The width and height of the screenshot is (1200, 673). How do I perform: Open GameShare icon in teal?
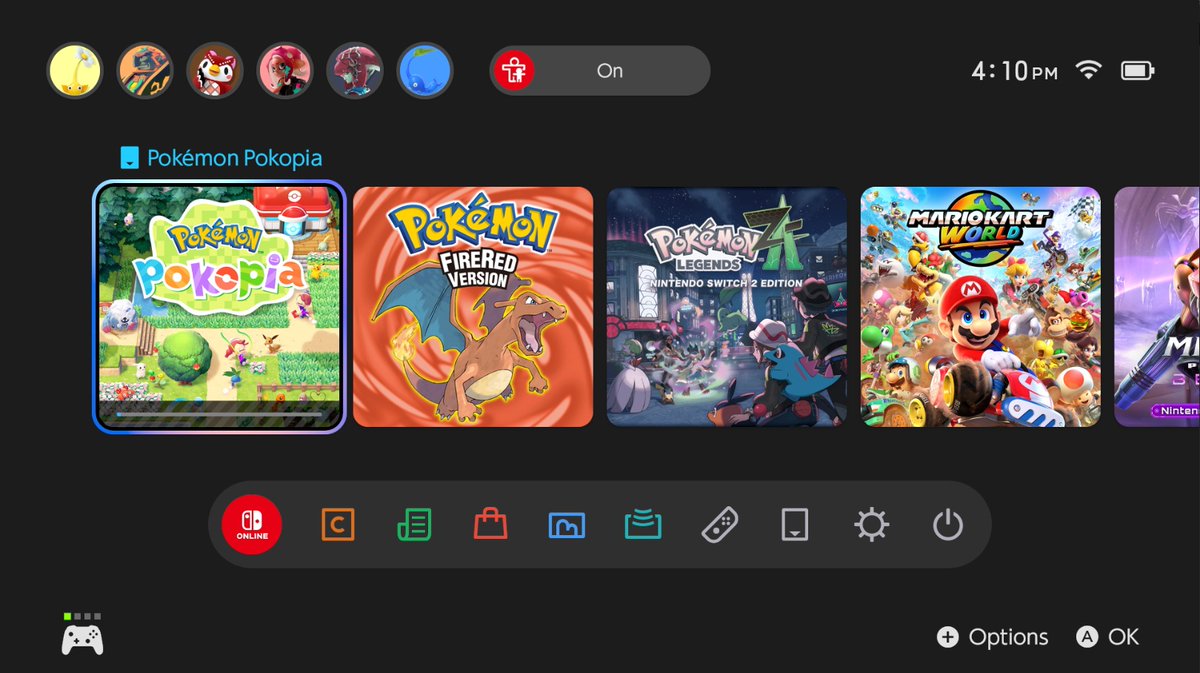[643, 524]
